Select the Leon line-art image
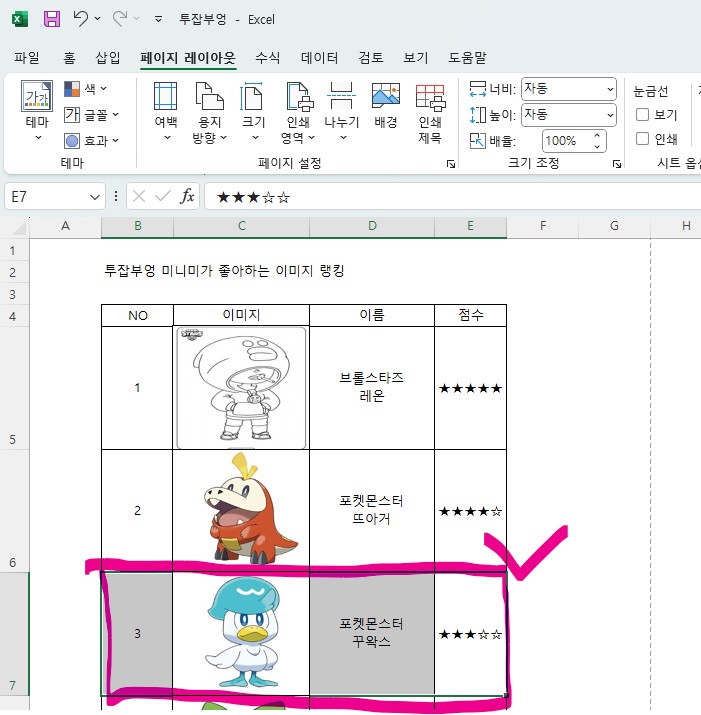This screenshot has height=715, width=701. click(x=241, y=388)
